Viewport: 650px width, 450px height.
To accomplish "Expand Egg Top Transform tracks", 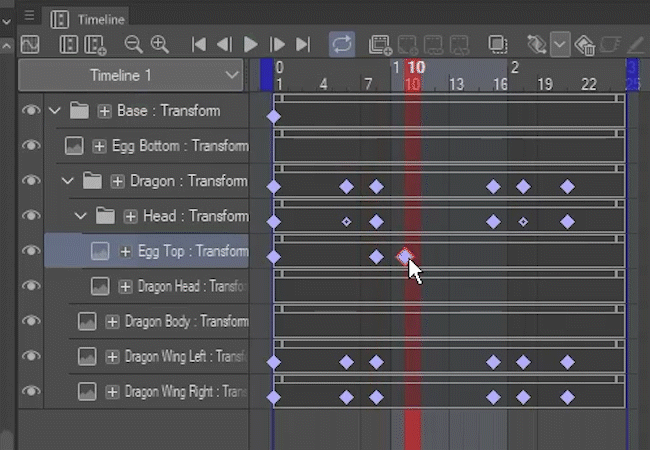I will pyautogui.click(x=125, y=251).
